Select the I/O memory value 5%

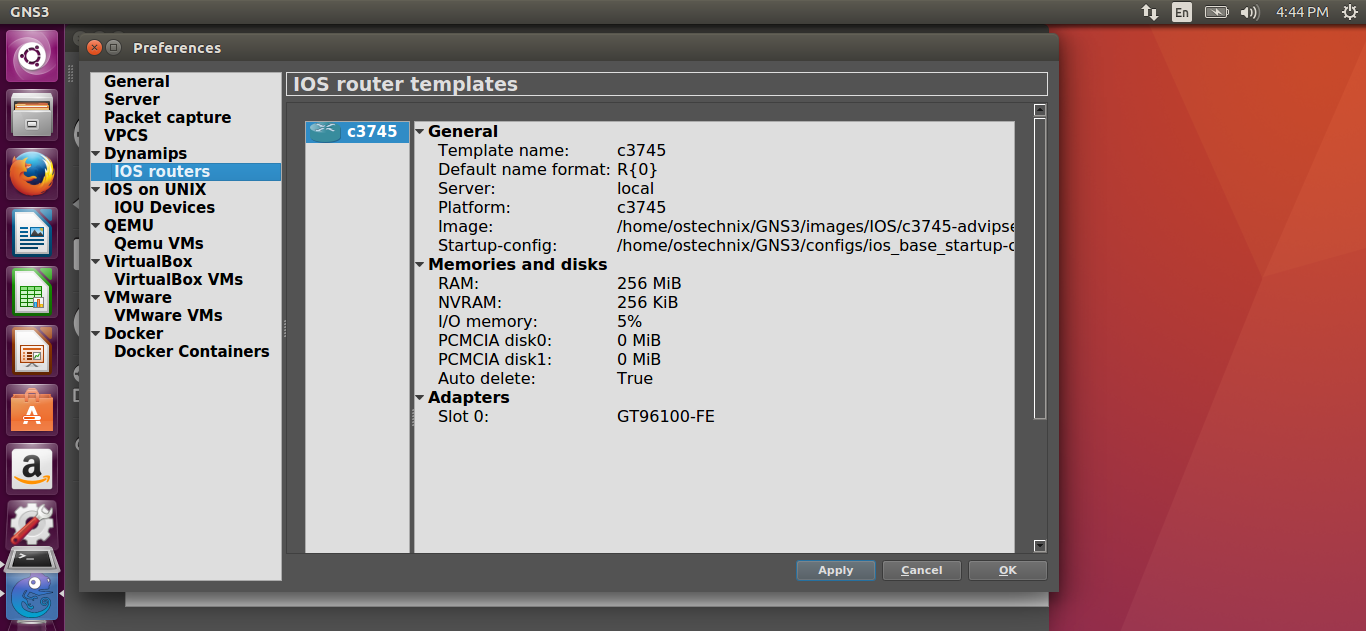629,322
